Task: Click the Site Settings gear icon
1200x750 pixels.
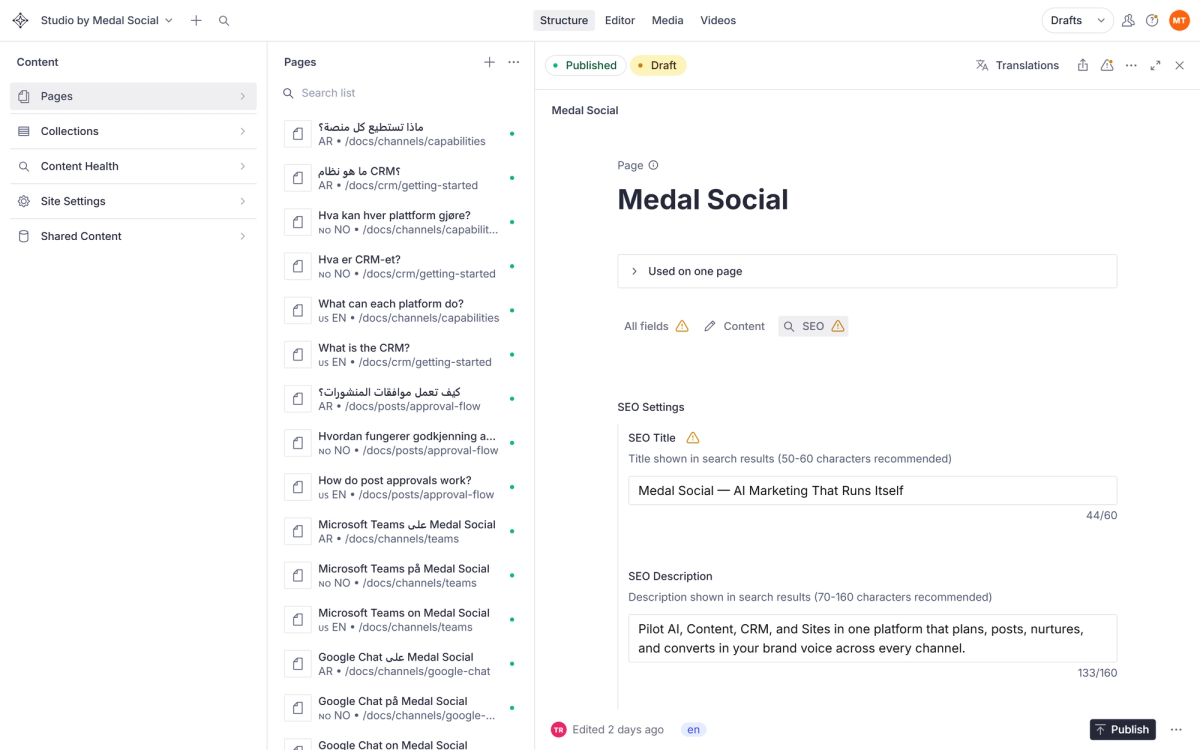Action: click(24, 201)
